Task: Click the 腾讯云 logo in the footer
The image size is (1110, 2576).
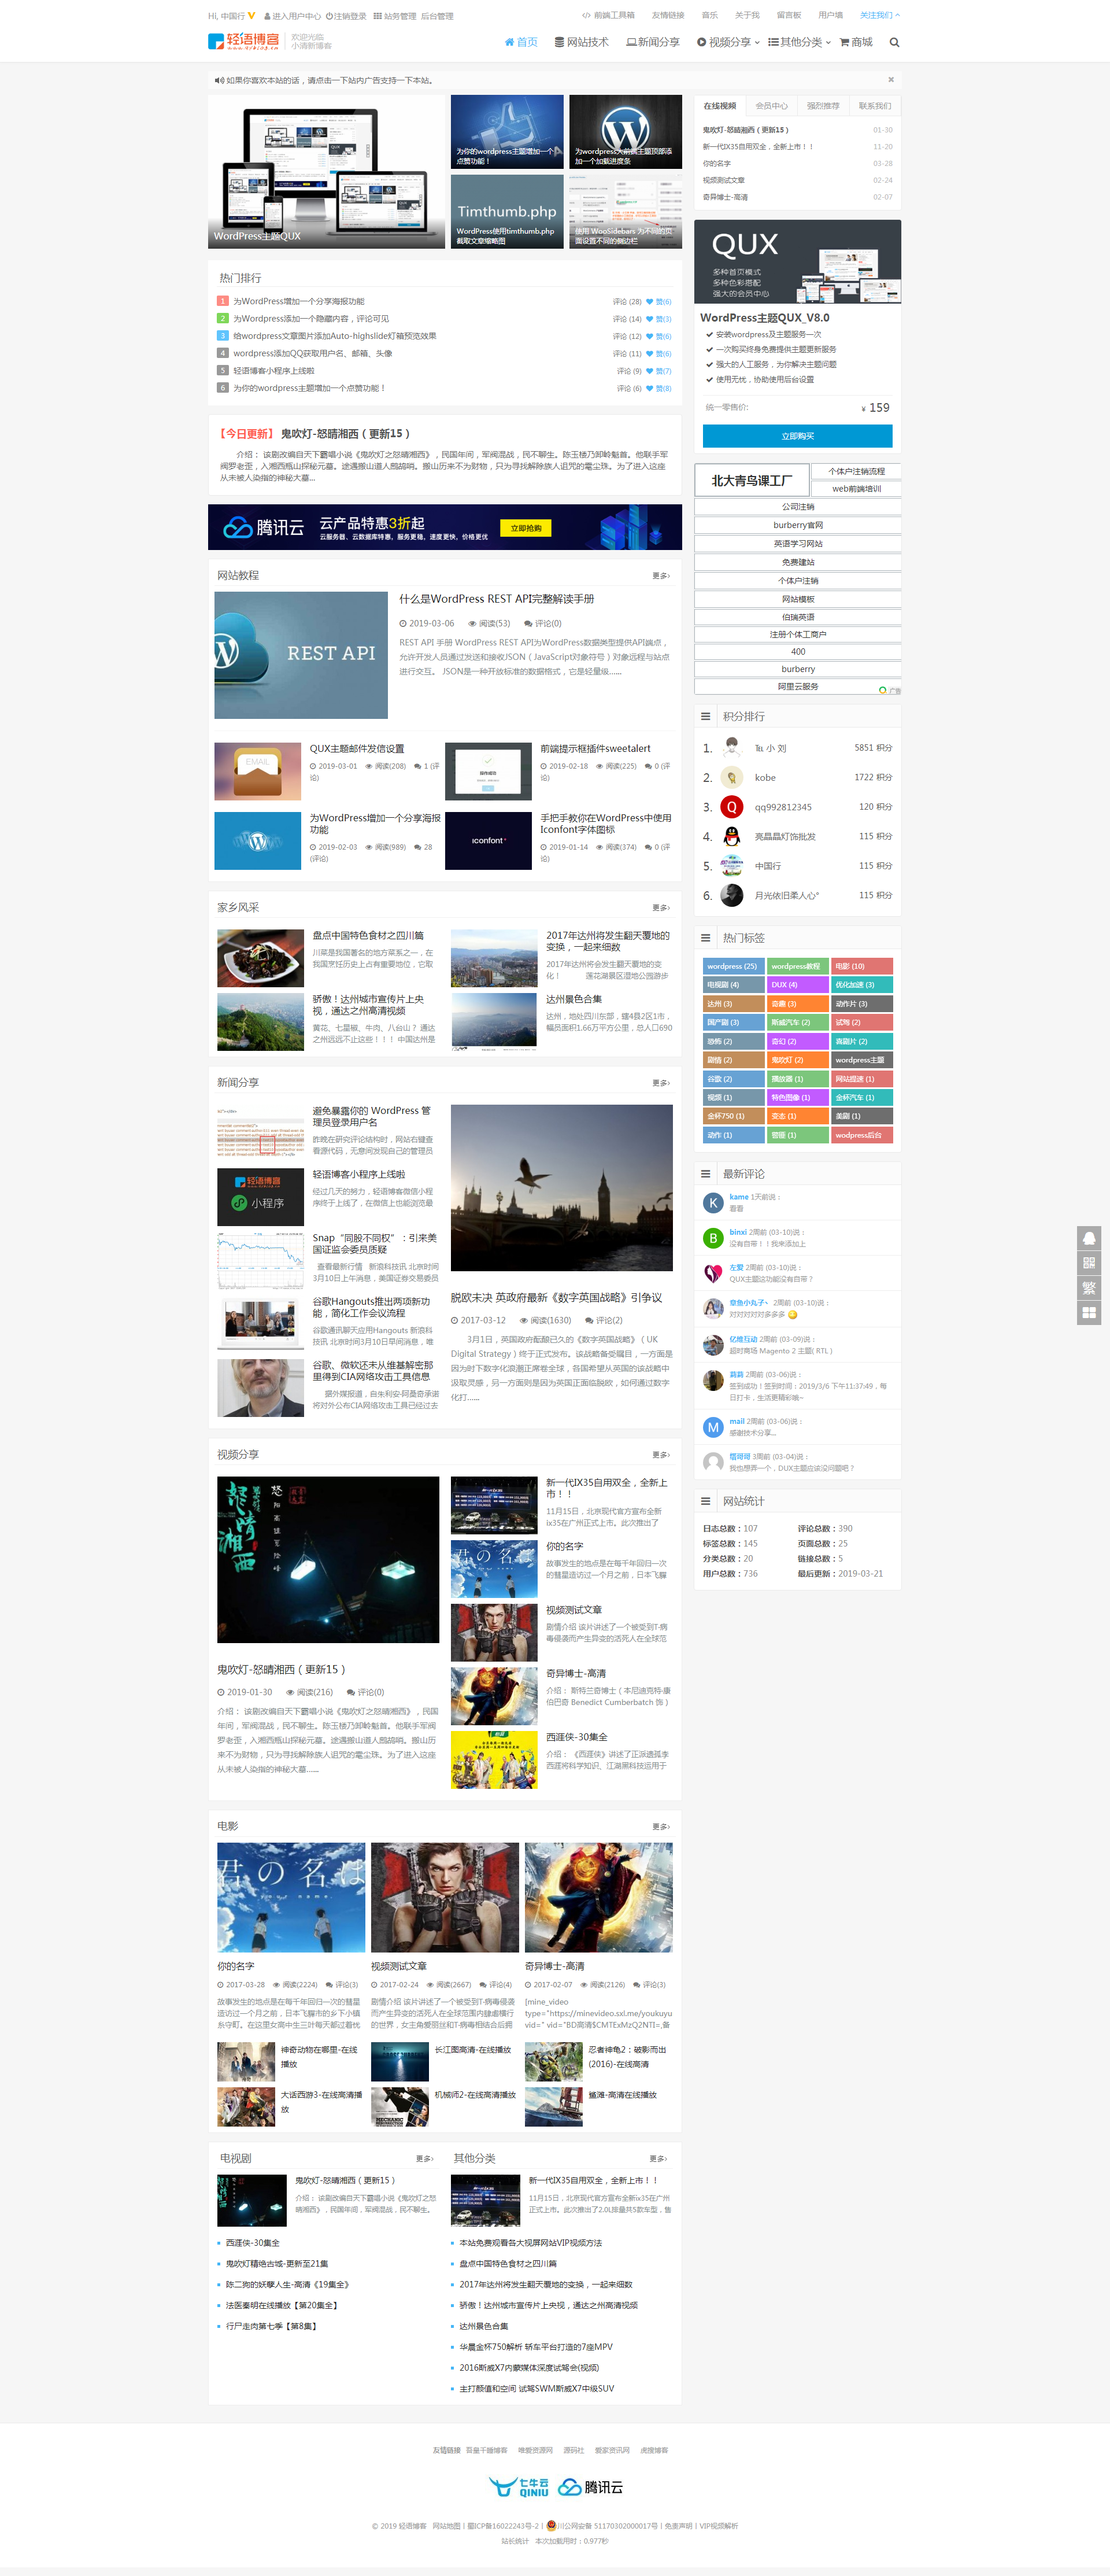Action: pyautogui.click(x=591, y=2487)
